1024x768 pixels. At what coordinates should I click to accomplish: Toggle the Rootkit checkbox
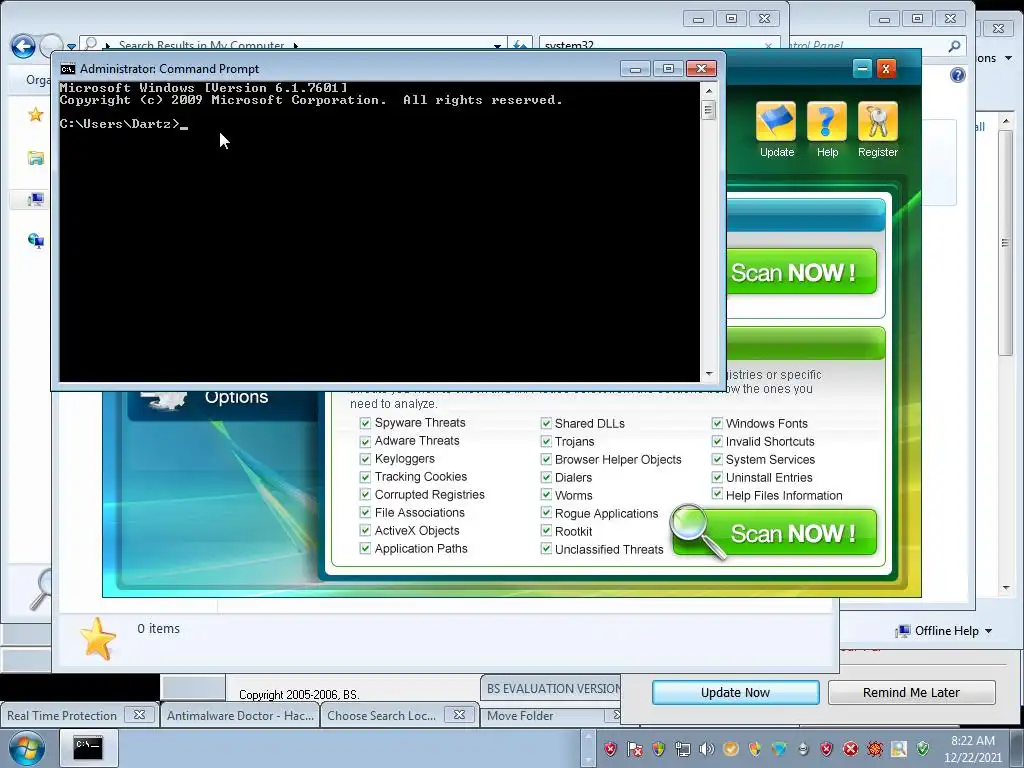(x=546, y=531)
